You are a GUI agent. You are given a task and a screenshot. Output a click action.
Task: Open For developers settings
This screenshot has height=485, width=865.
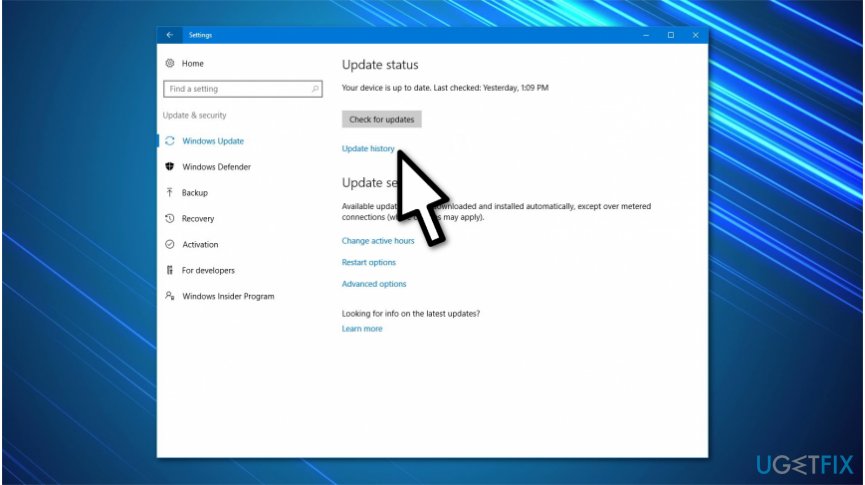tap(208, 270)
